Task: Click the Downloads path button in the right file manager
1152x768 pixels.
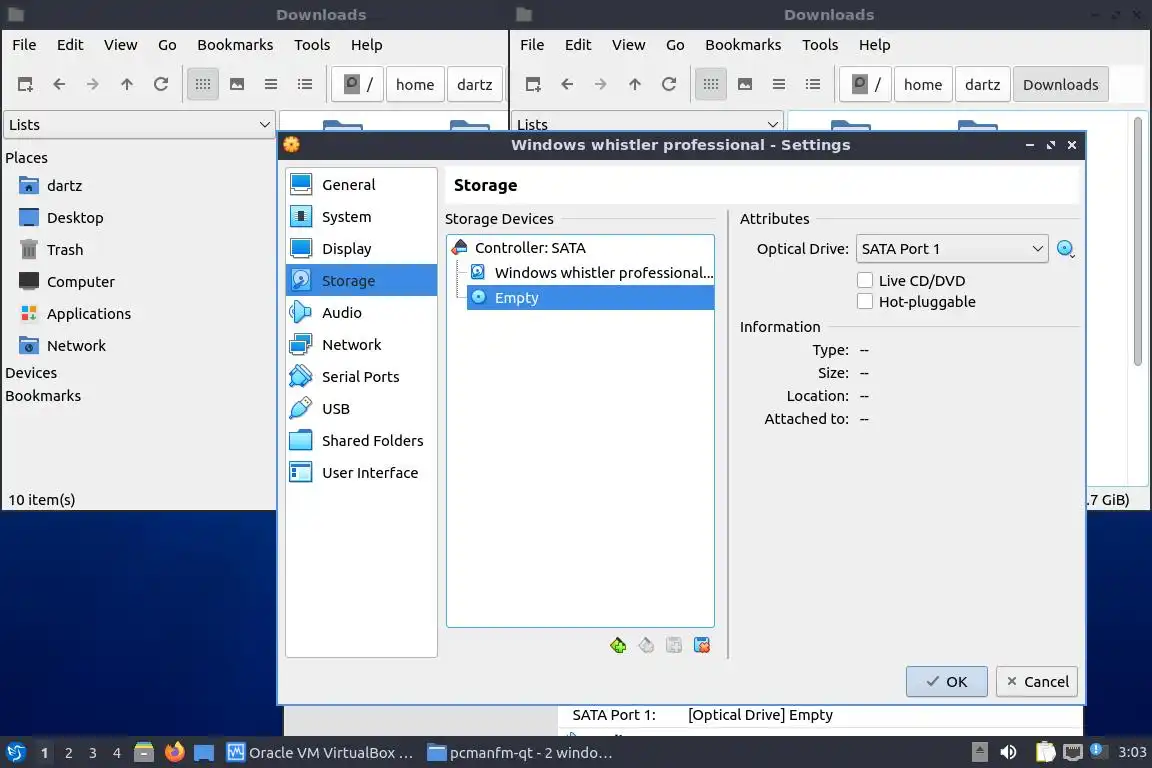Action: (x=1060, y=85)
